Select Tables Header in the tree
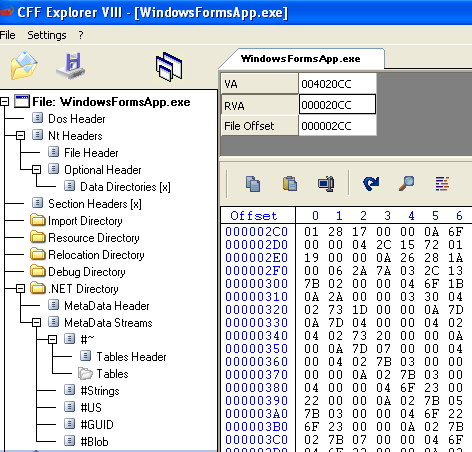This screenshot has width=472, height=452. click(x=131, y=357)
